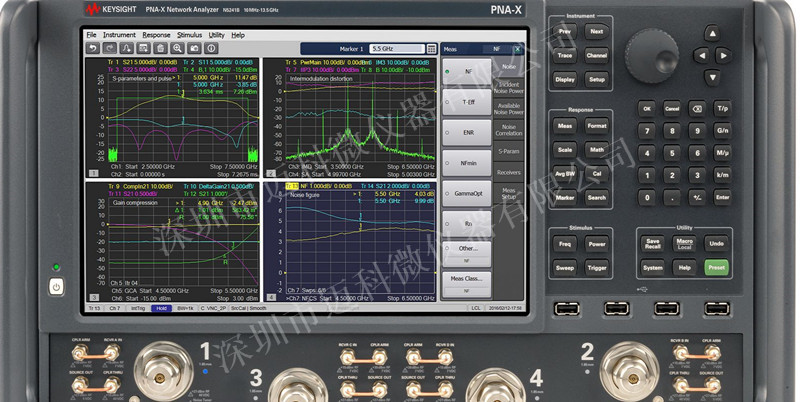Select the NFmin measurement softkey
Screen dimensions: 800x402
(x=467, y=163)
